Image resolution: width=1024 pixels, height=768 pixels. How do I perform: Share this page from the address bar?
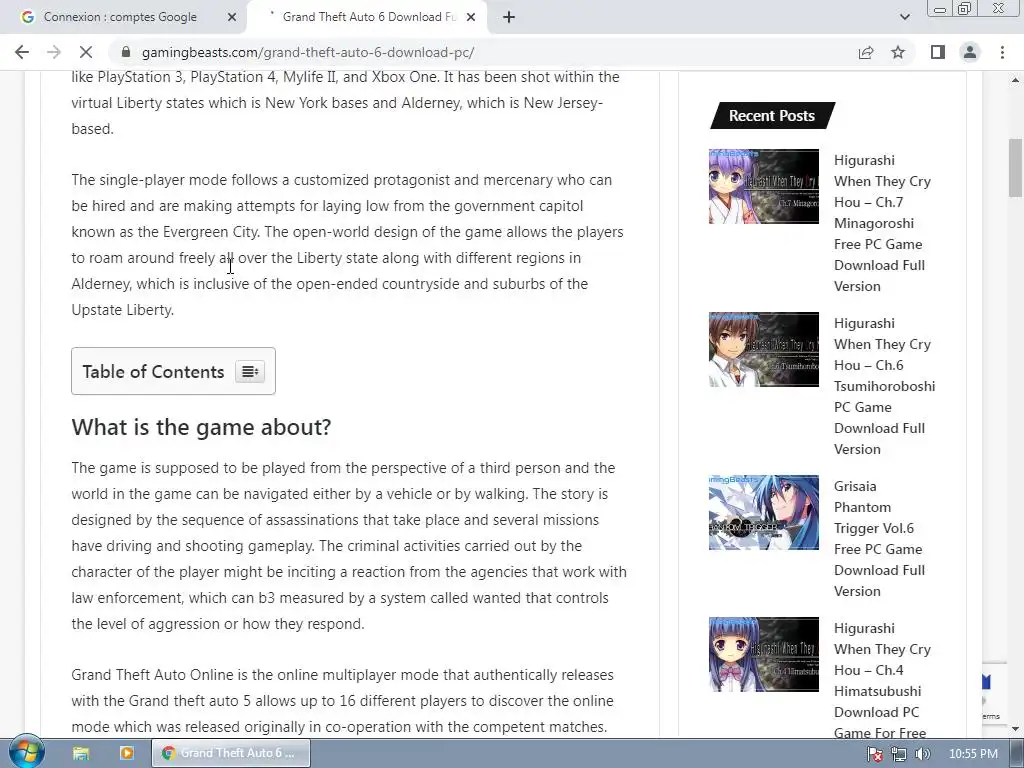click(x=866, y=52)
